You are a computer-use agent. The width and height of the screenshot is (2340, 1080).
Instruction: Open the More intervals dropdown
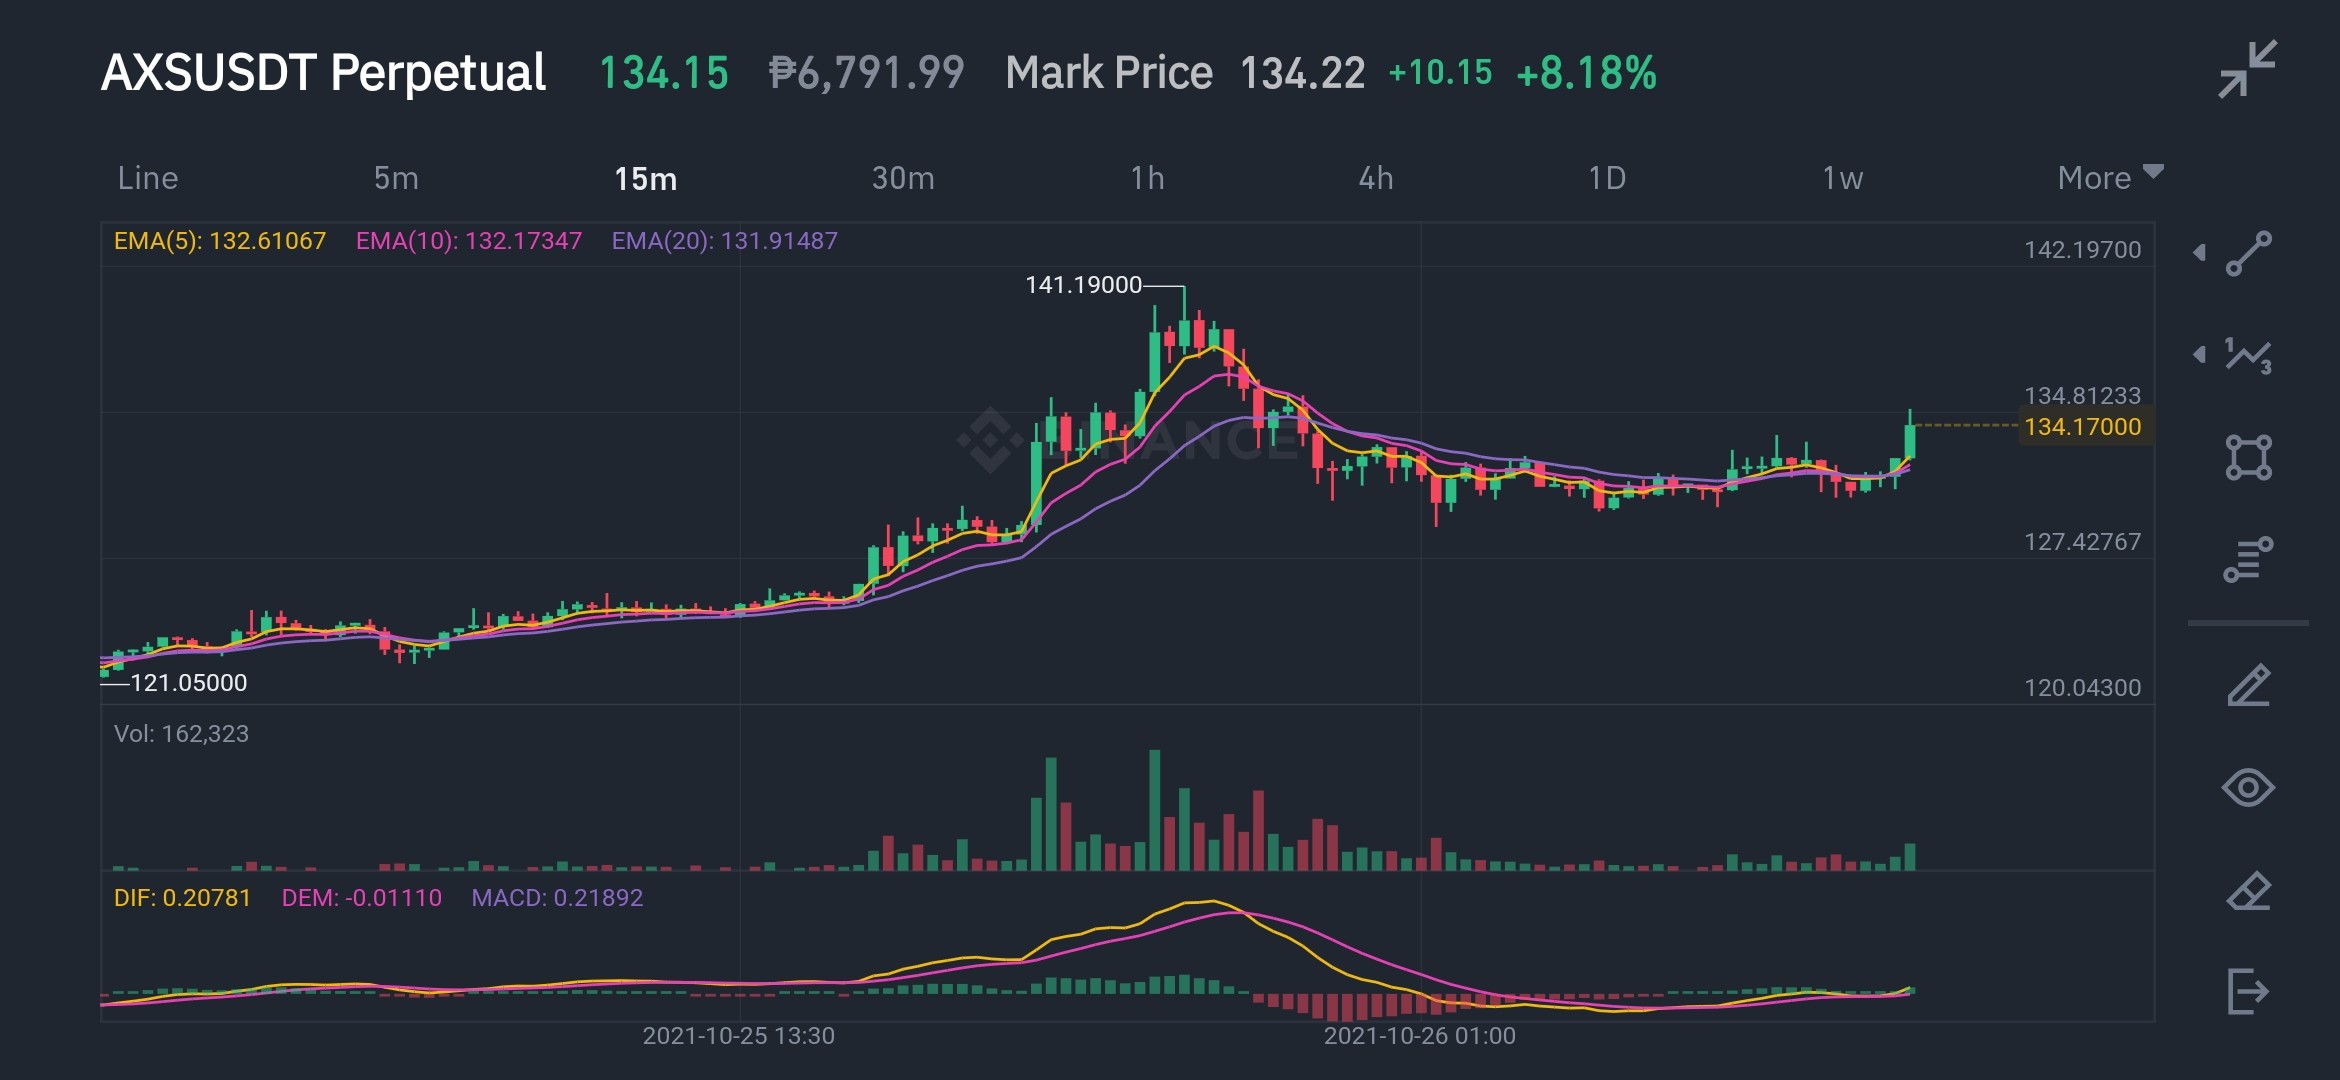pyautogui.click(x=2110, y=177)
